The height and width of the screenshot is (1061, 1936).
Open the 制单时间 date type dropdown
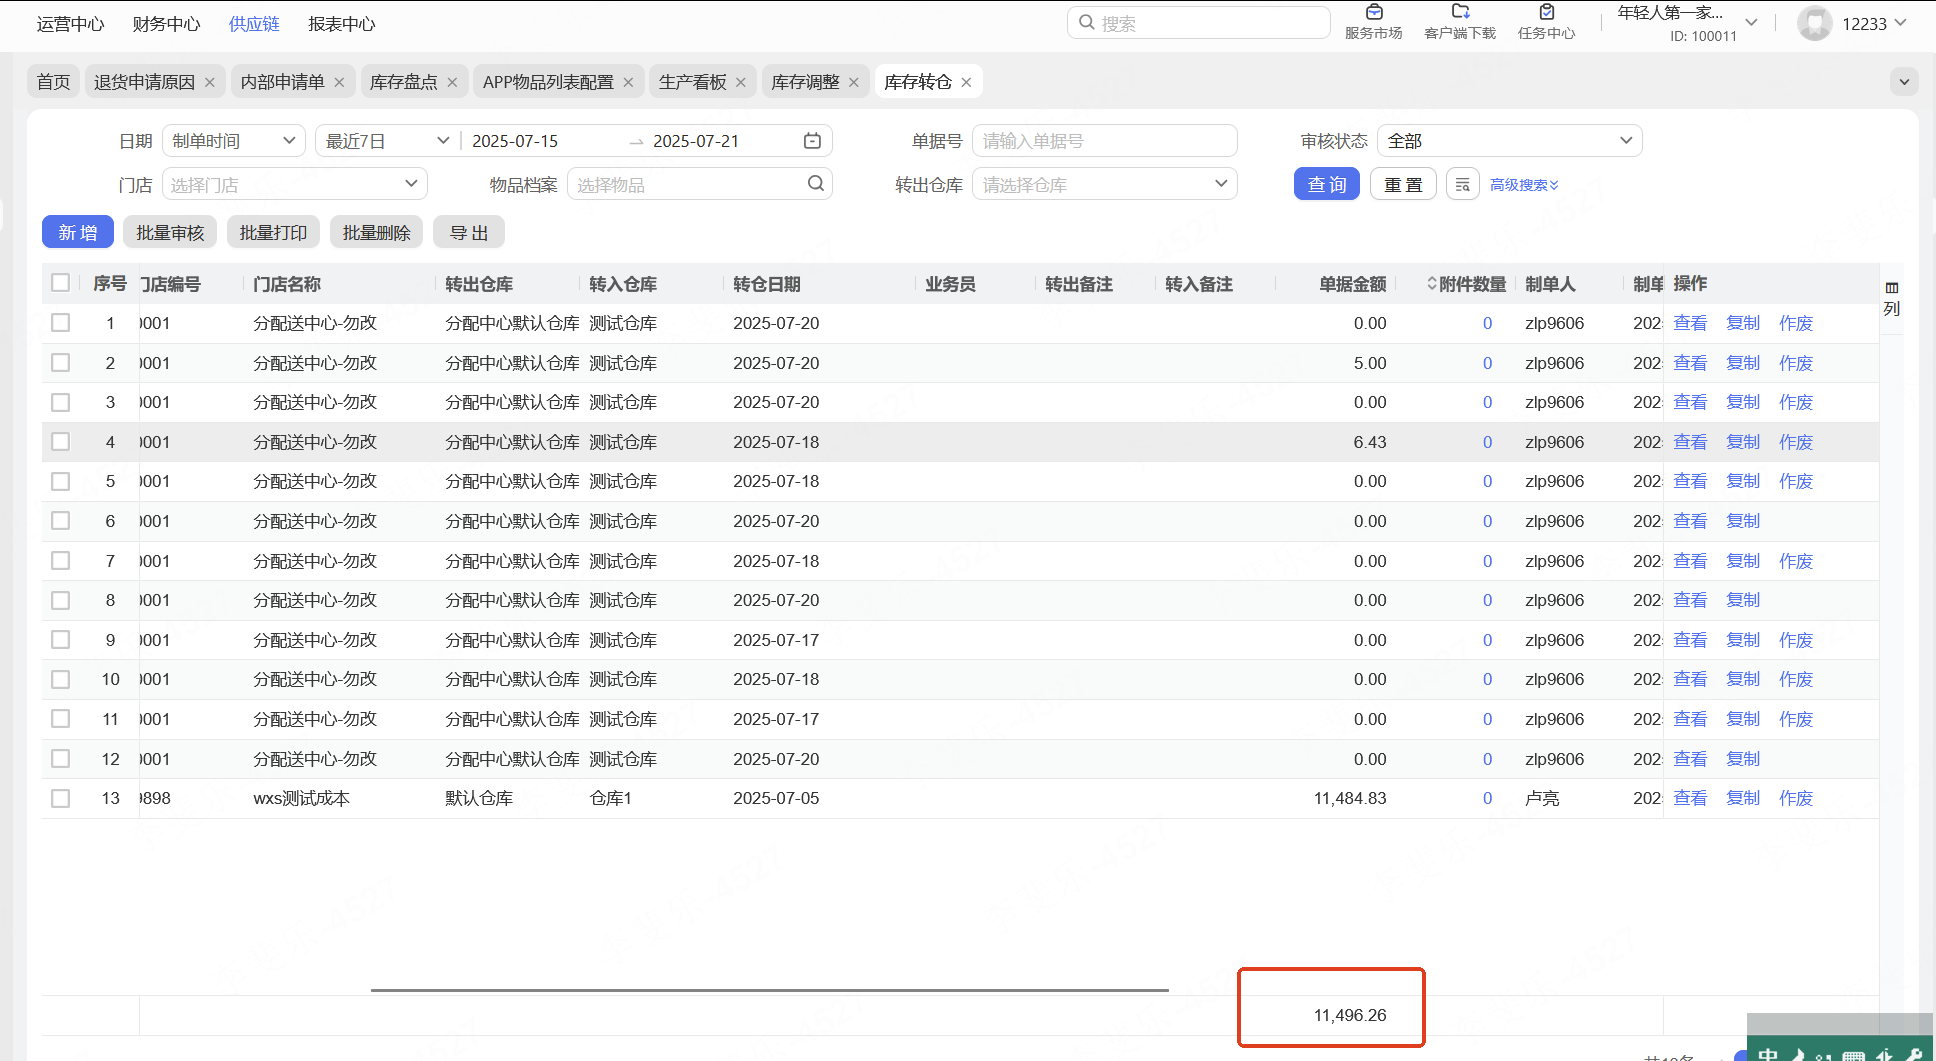point(234,141)
